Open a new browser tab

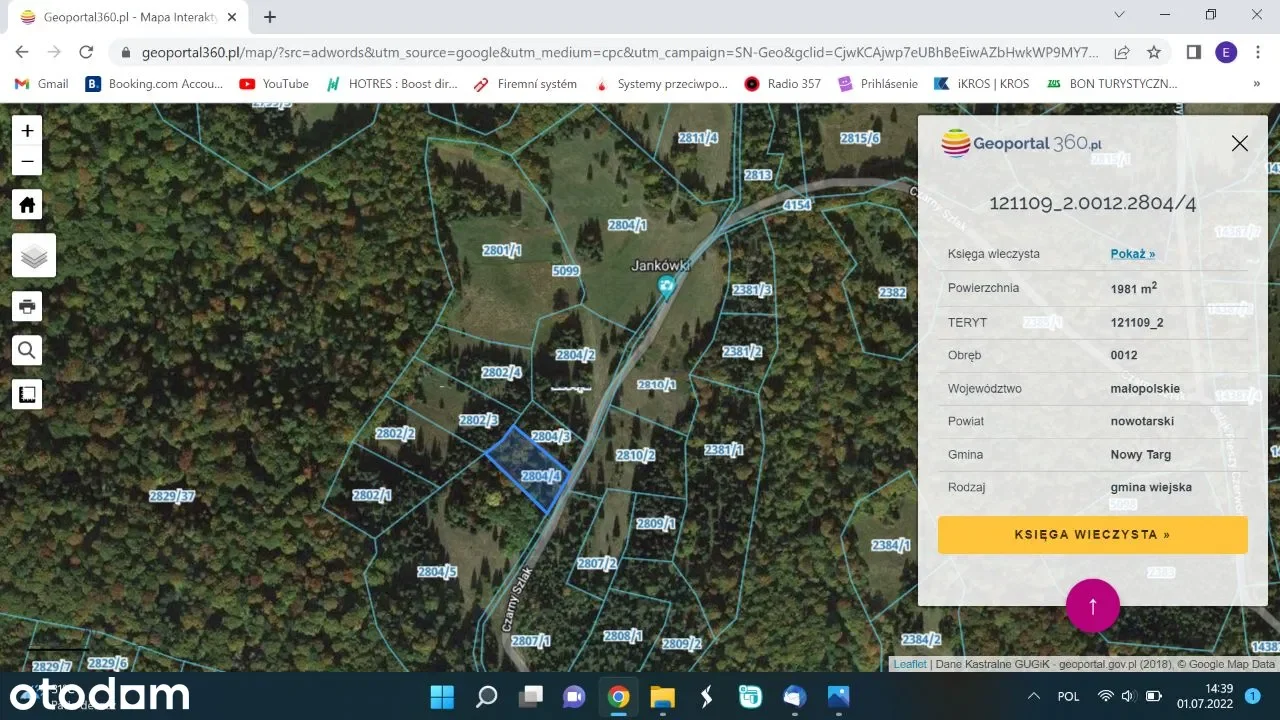[x=270, y=17]
